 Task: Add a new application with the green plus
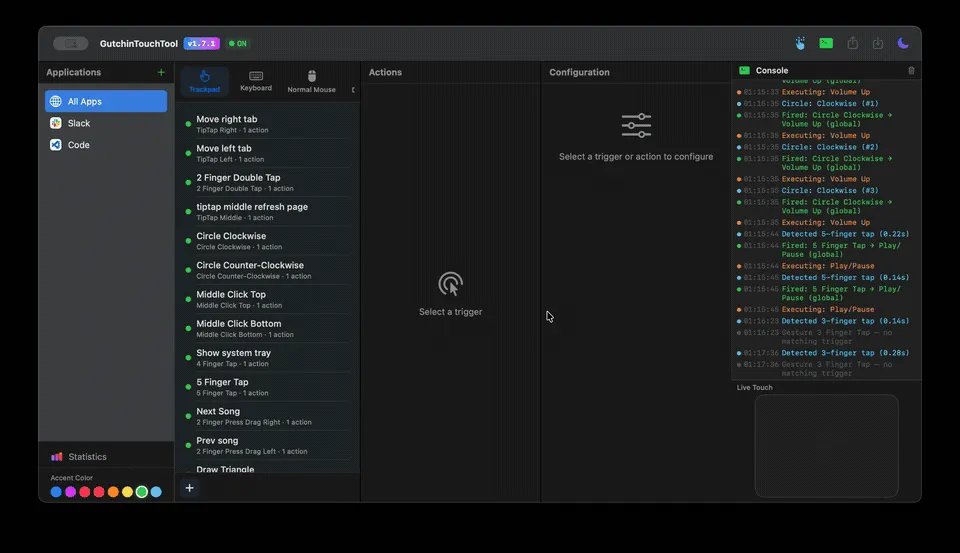(161, 72)
